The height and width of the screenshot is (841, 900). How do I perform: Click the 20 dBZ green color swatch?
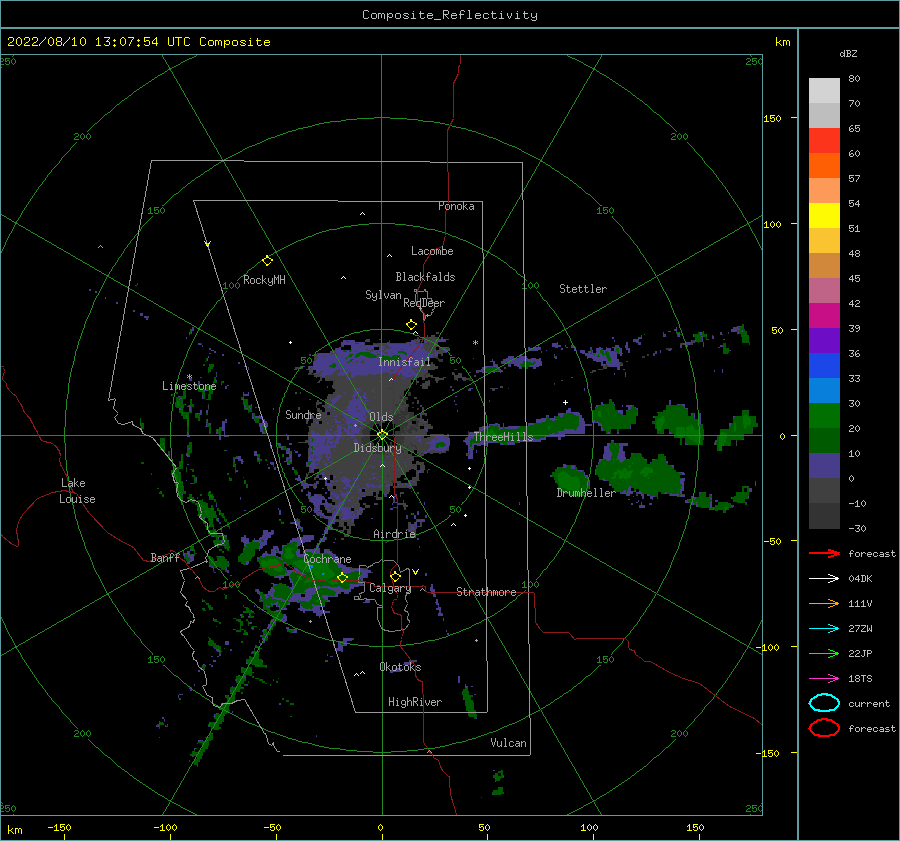point(824,416)
